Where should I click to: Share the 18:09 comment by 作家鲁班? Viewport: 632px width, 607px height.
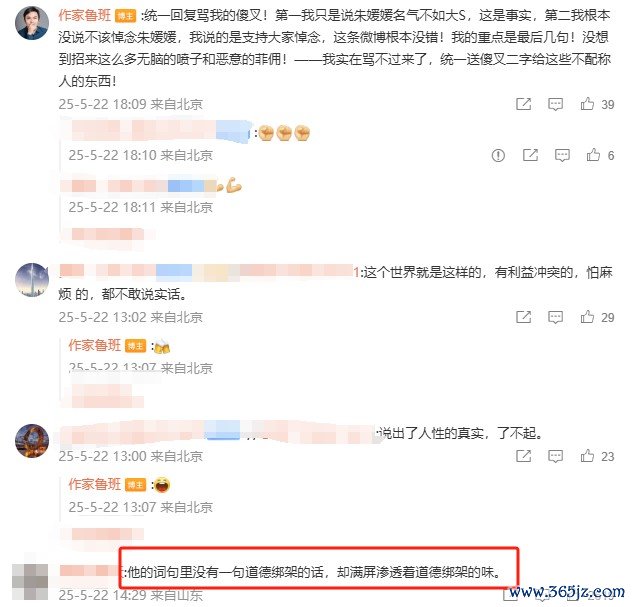click(x=524, y=104)
